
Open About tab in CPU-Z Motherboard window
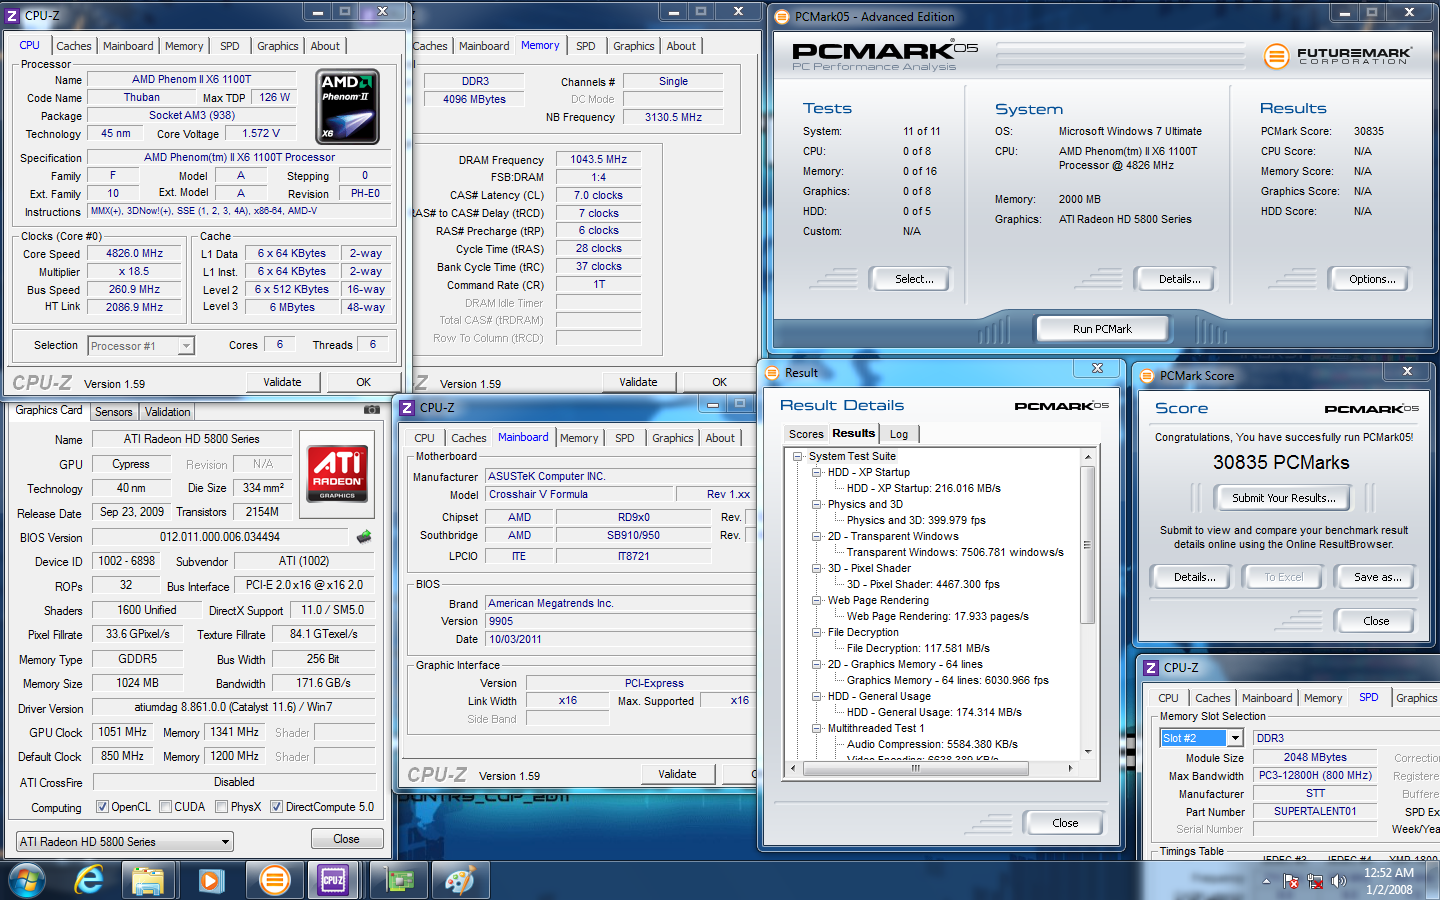click(720, 438)
